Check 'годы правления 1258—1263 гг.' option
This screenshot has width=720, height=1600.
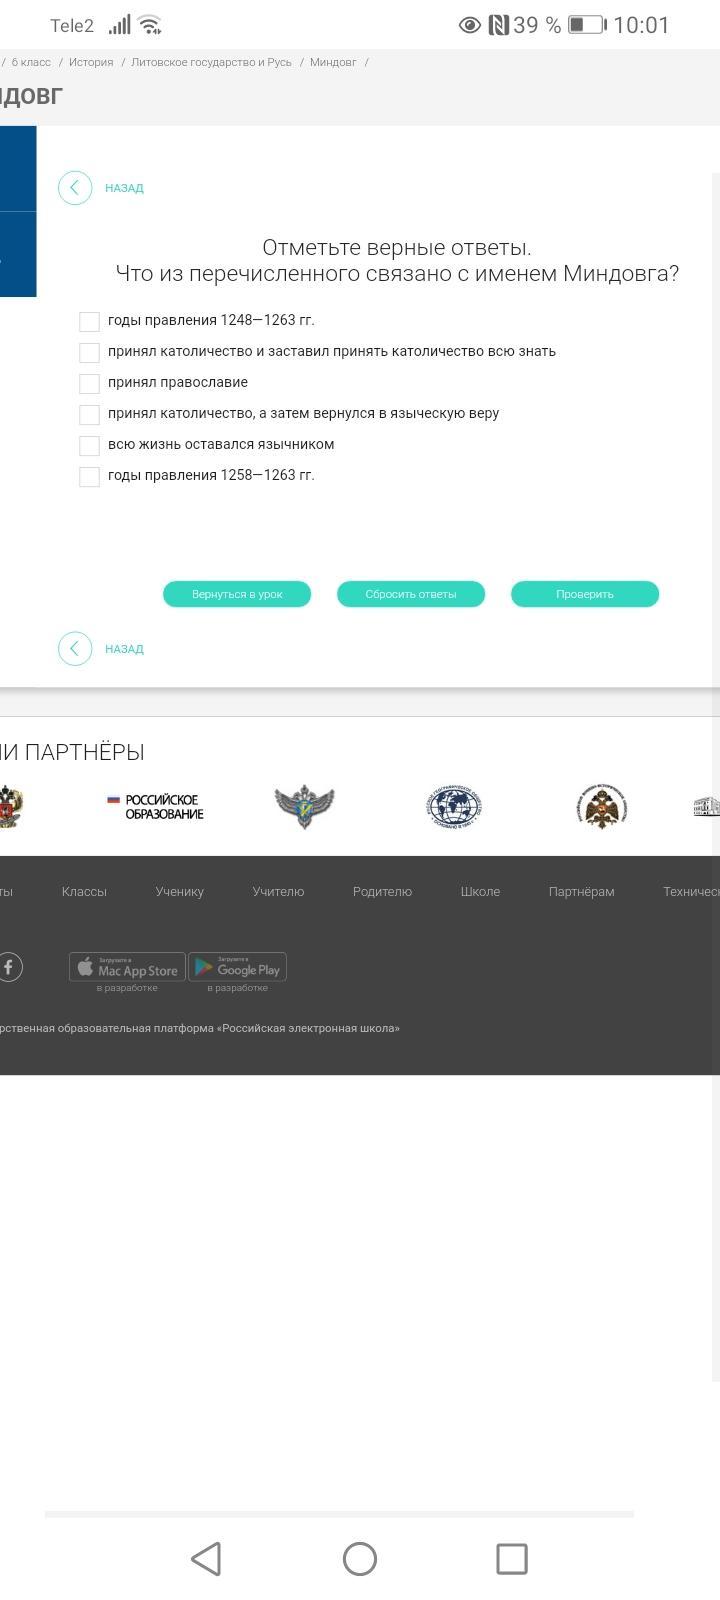(x=89, y=476)
